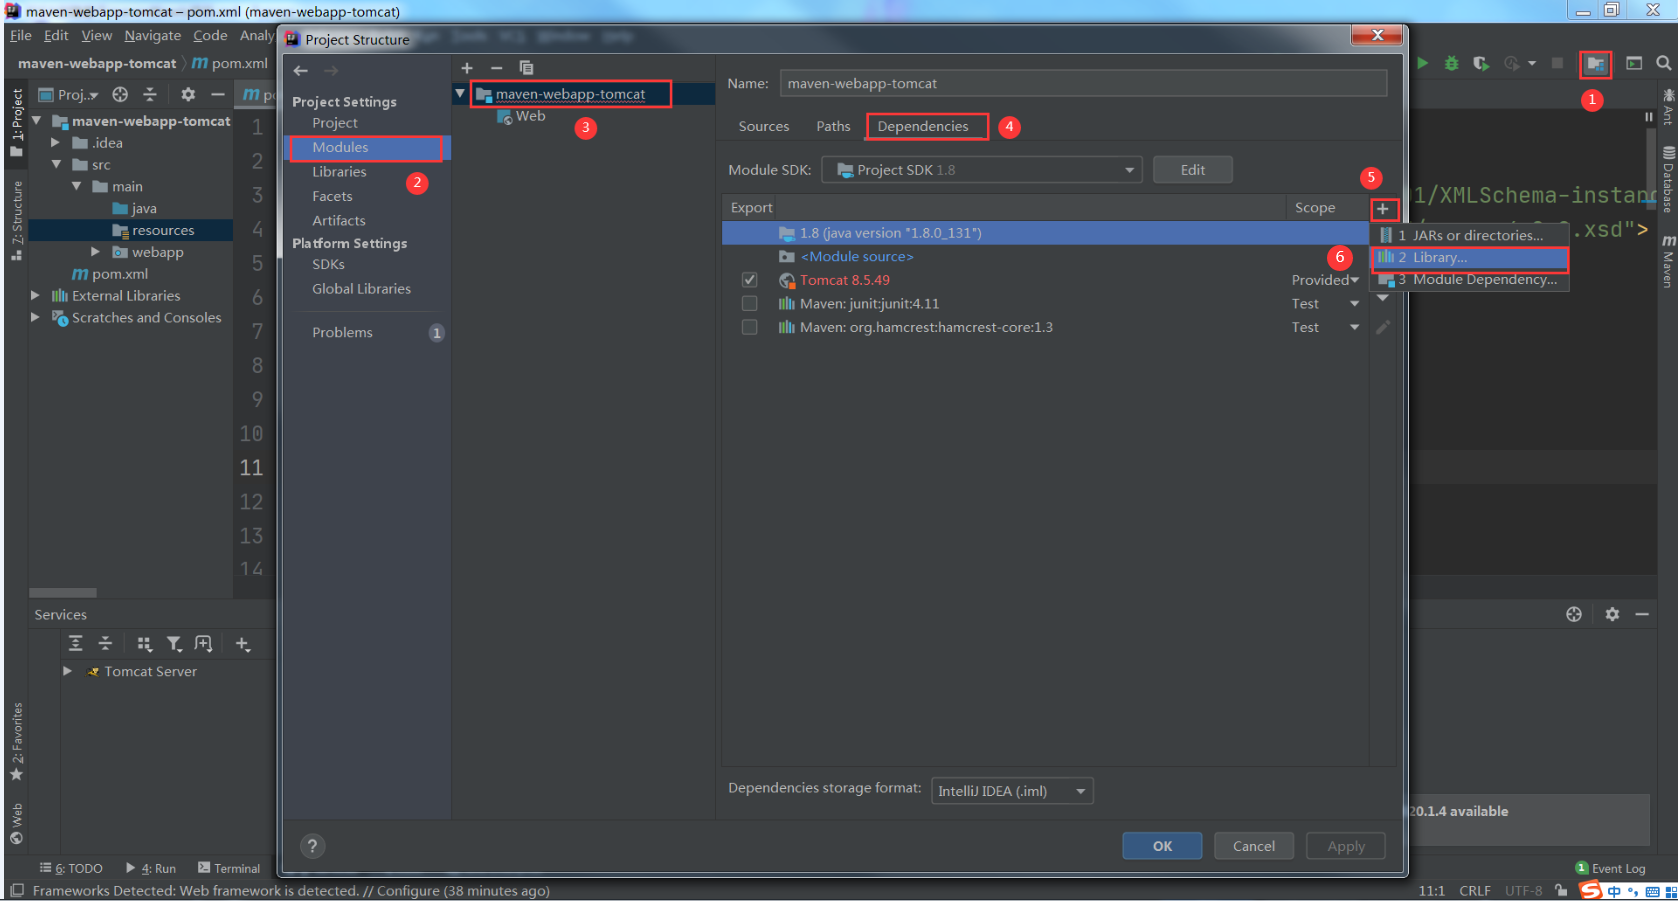
Task: Select the Web facet under module
Action: point(521,116)
